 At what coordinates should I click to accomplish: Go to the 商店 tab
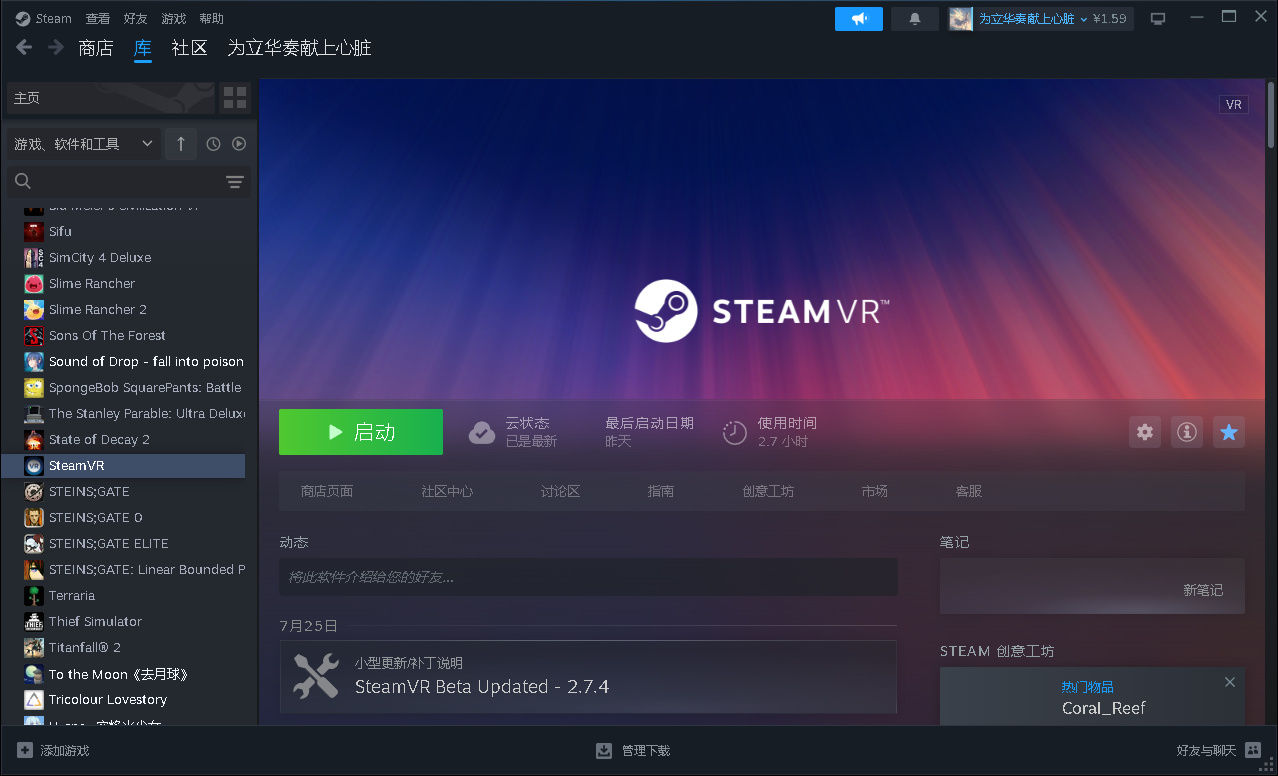point(96,47)
